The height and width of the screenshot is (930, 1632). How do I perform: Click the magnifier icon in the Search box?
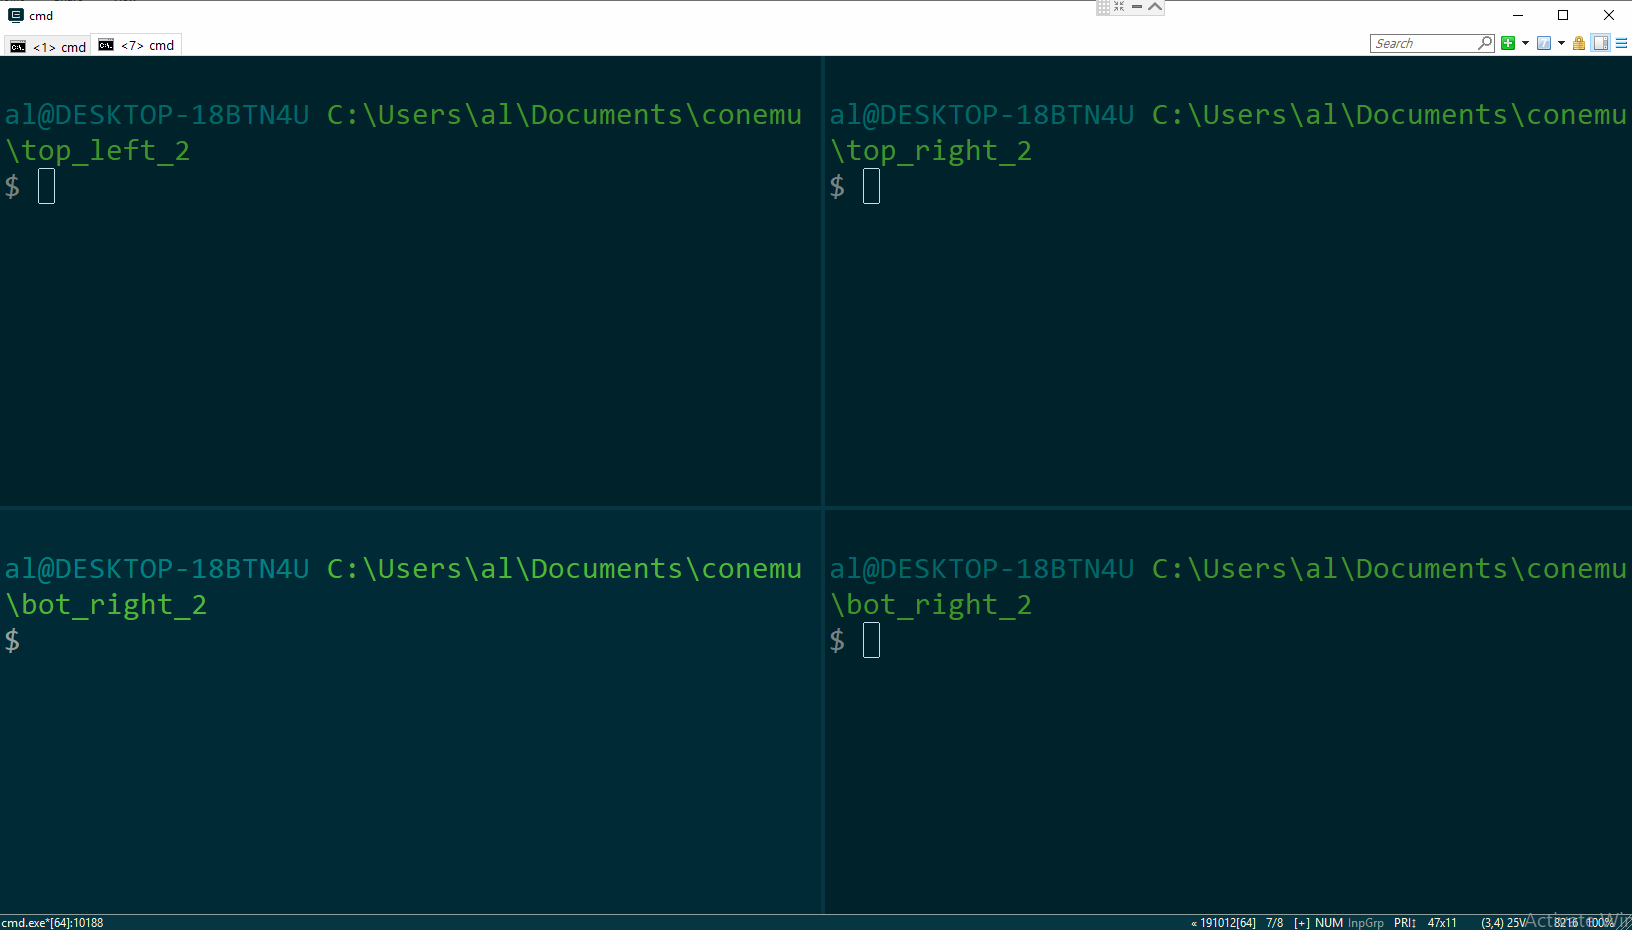coord(1485,43)
